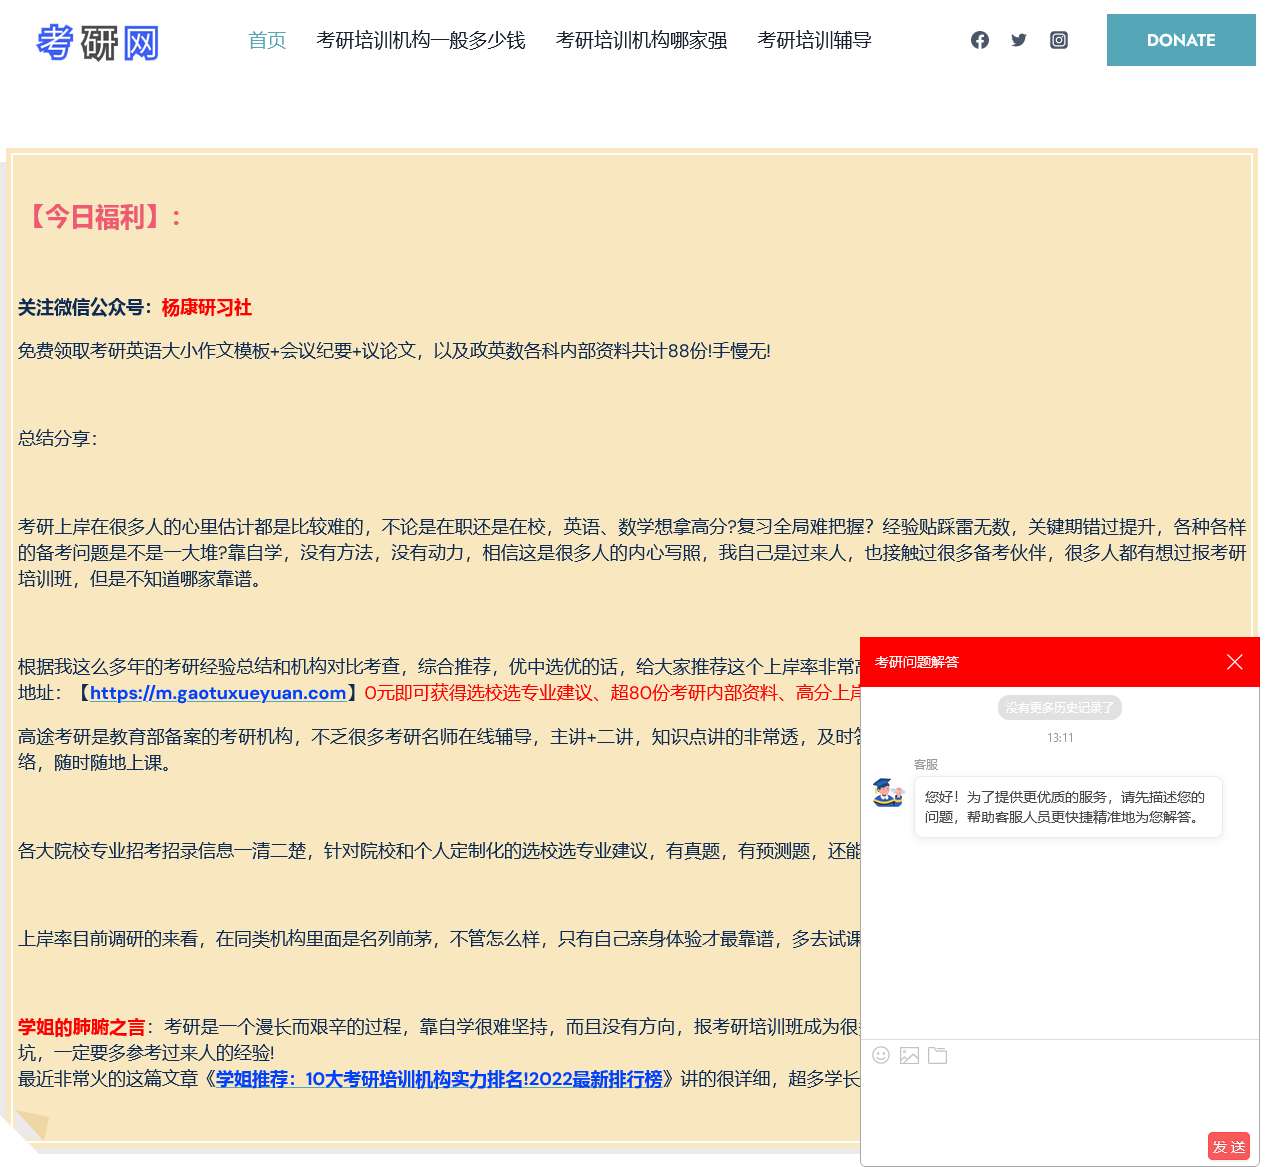Image resolution: width=1280 pixels, height=1167 pixels.
Task: Open the Twitter social icon
Action: [1018, 40]
